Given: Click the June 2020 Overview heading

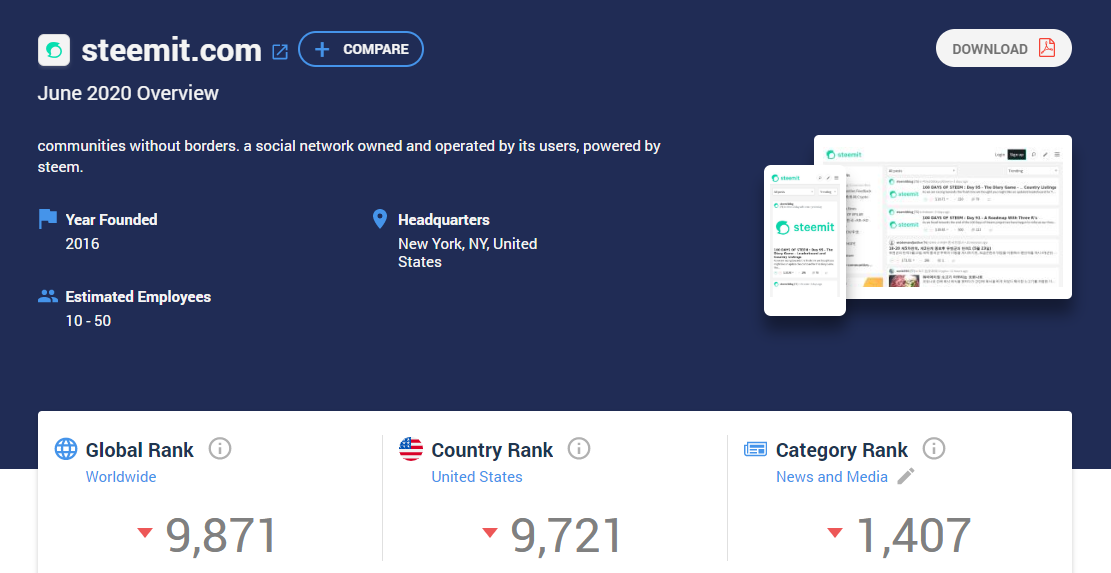Looking at the screenshot, I should (128, 93).
